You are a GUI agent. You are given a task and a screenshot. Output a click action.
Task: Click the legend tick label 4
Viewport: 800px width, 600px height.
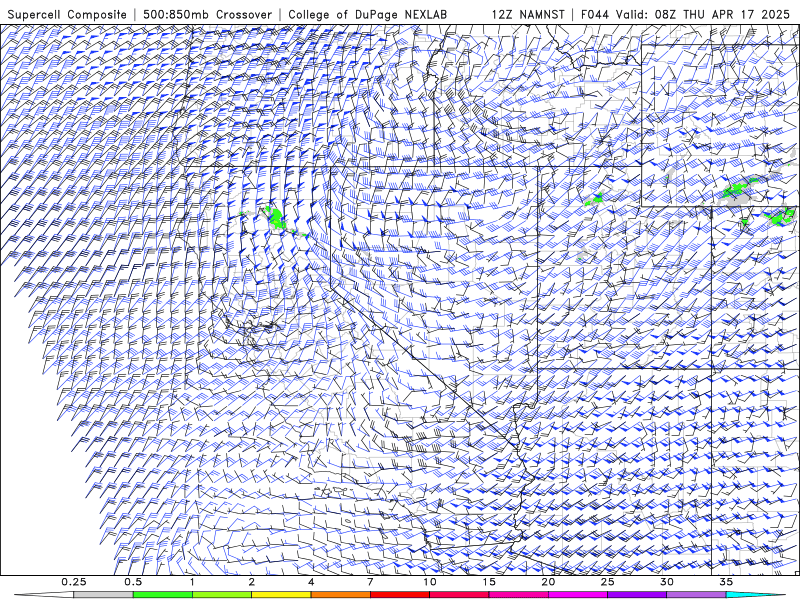[311, 582]
